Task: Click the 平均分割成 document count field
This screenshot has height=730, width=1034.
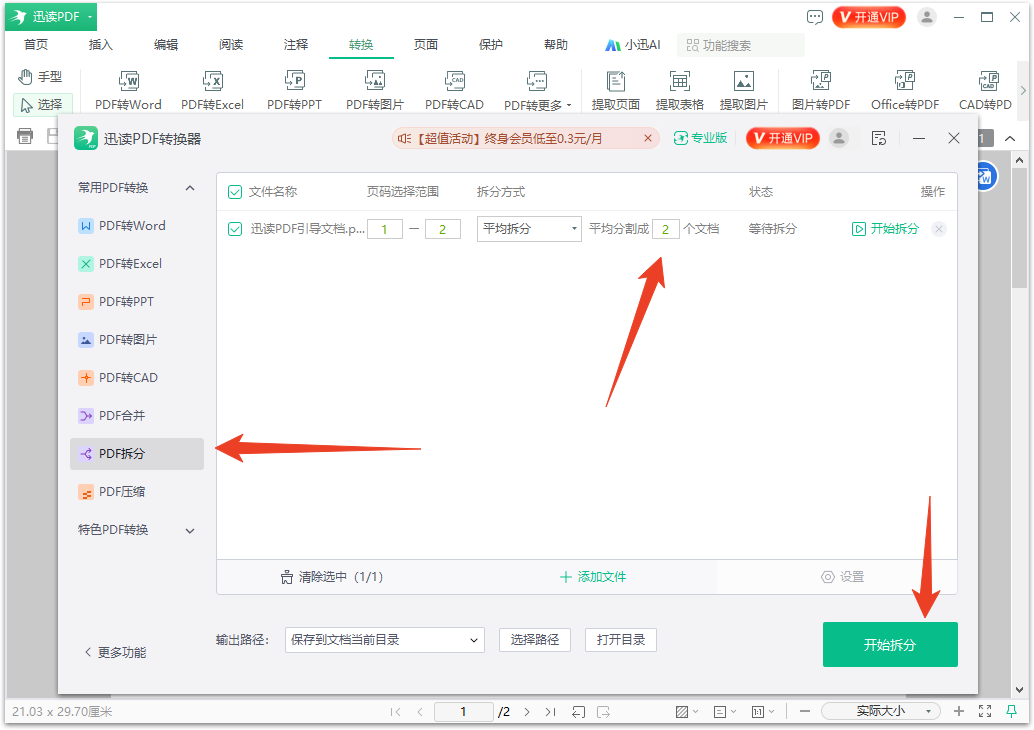Action: coord(665,229)
